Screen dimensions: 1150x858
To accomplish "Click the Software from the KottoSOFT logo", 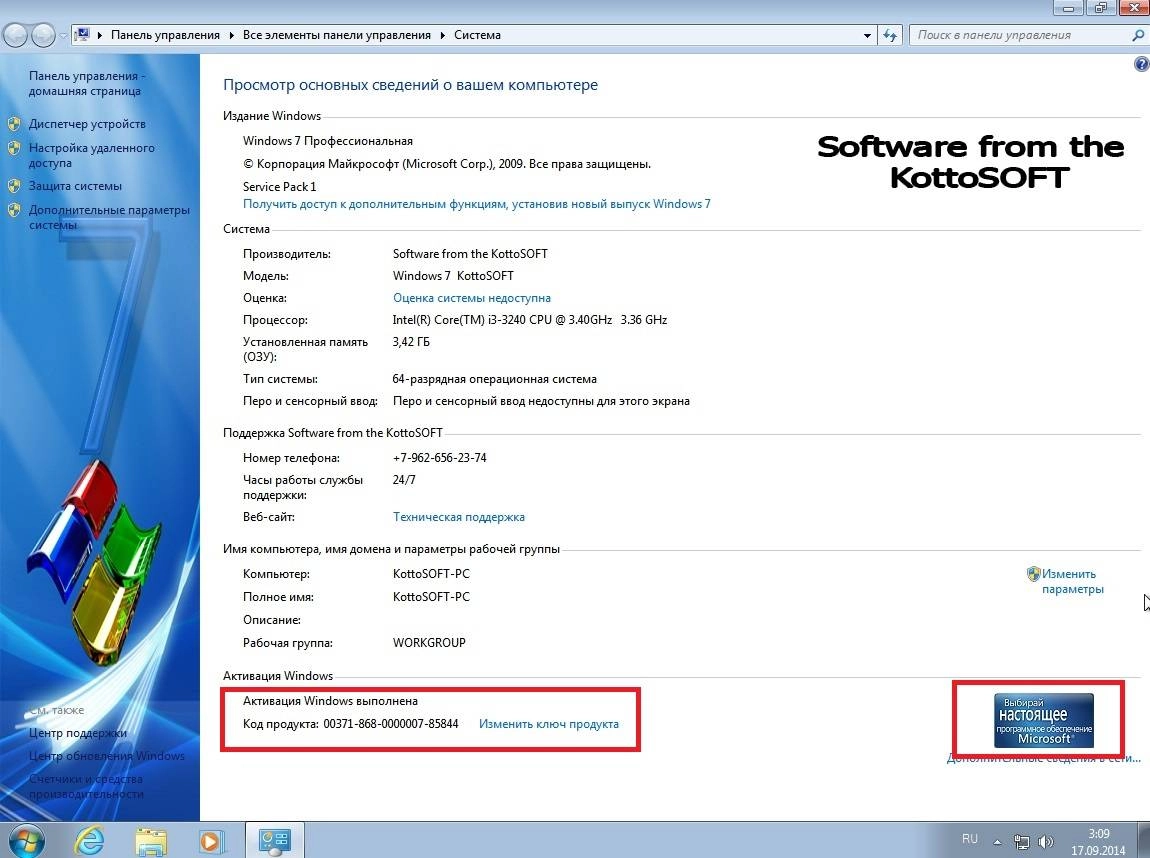I will point(970,161).
